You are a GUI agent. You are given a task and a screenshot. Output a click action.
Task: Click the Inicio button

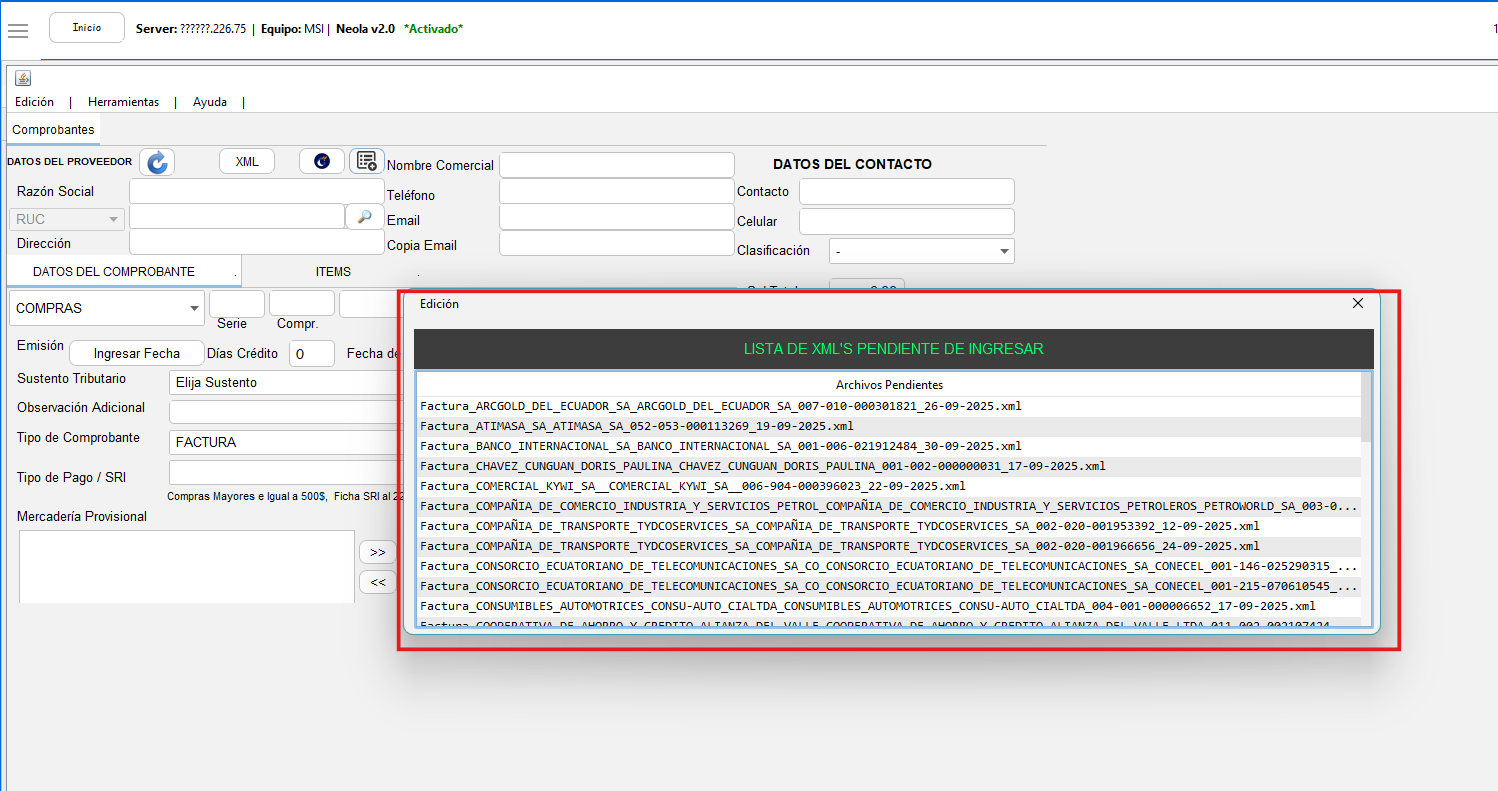[87, 28]
